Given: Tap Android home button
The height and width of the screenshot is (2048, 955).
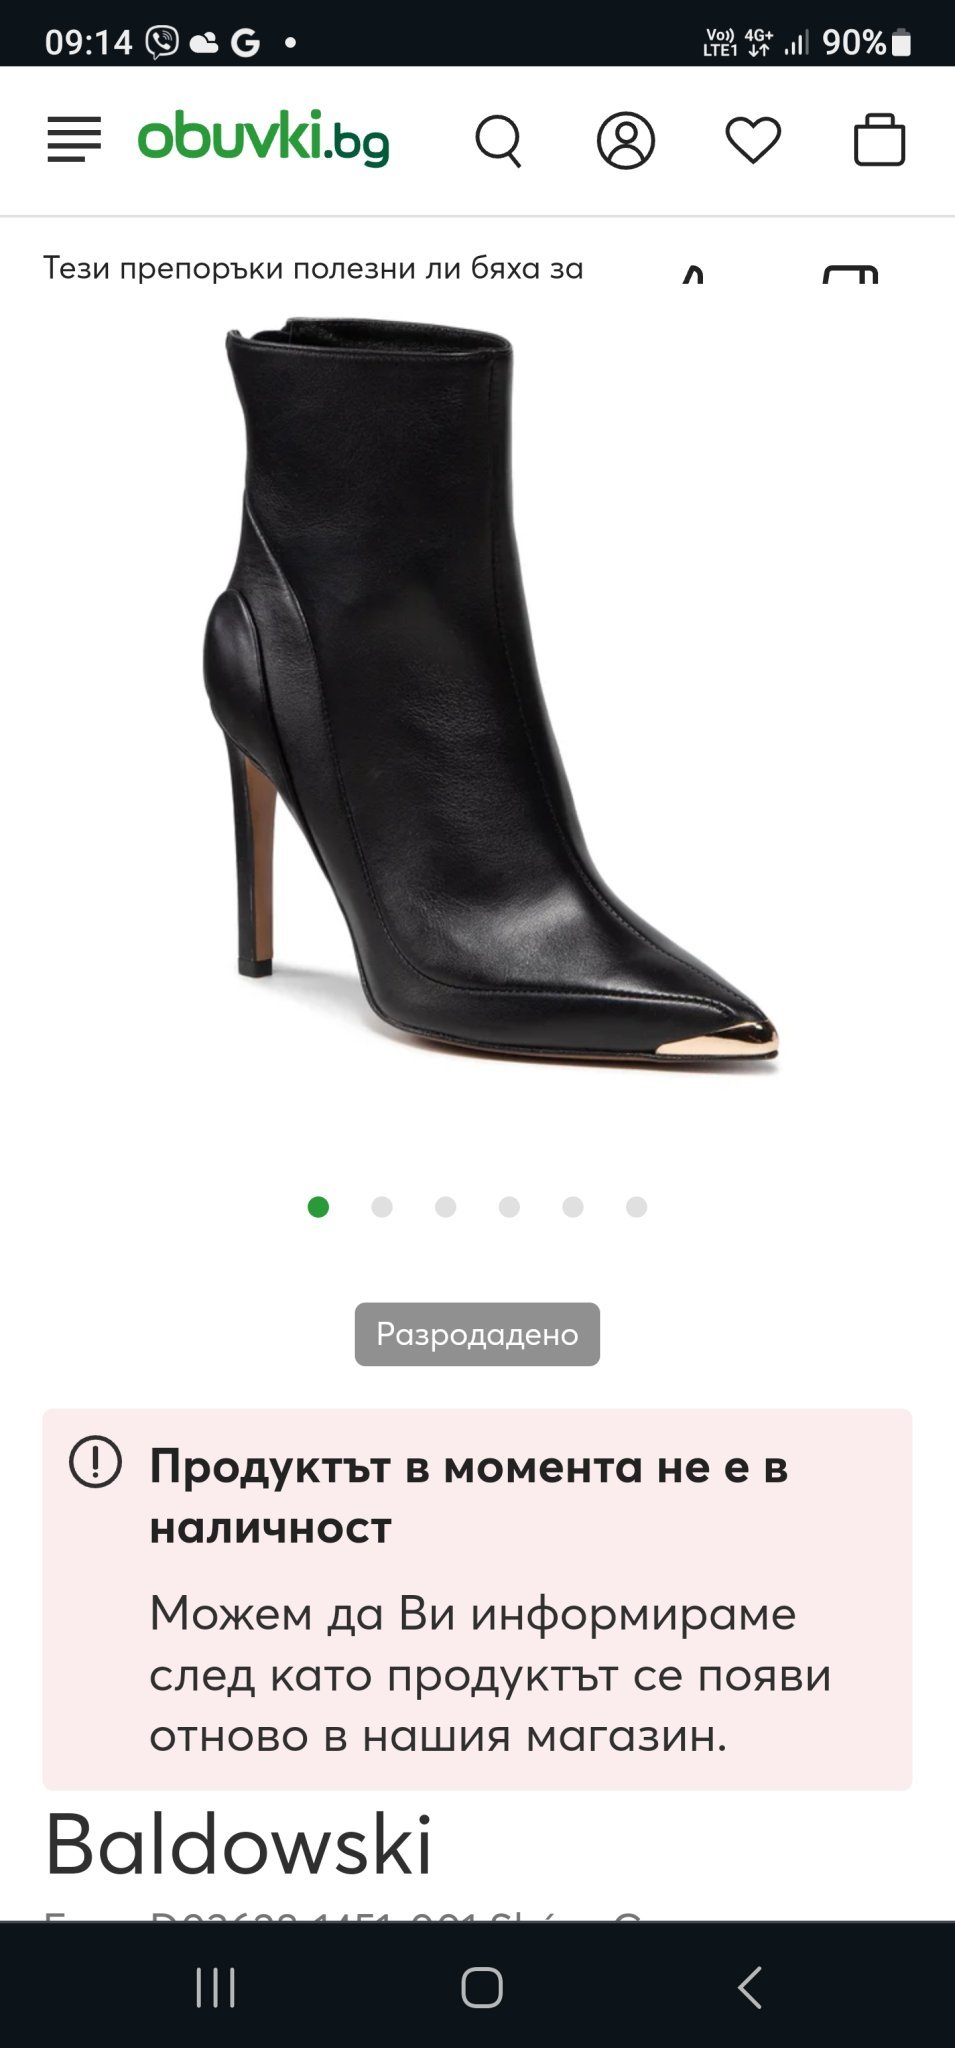Looking at the screenshot, I should point(481,1987).
